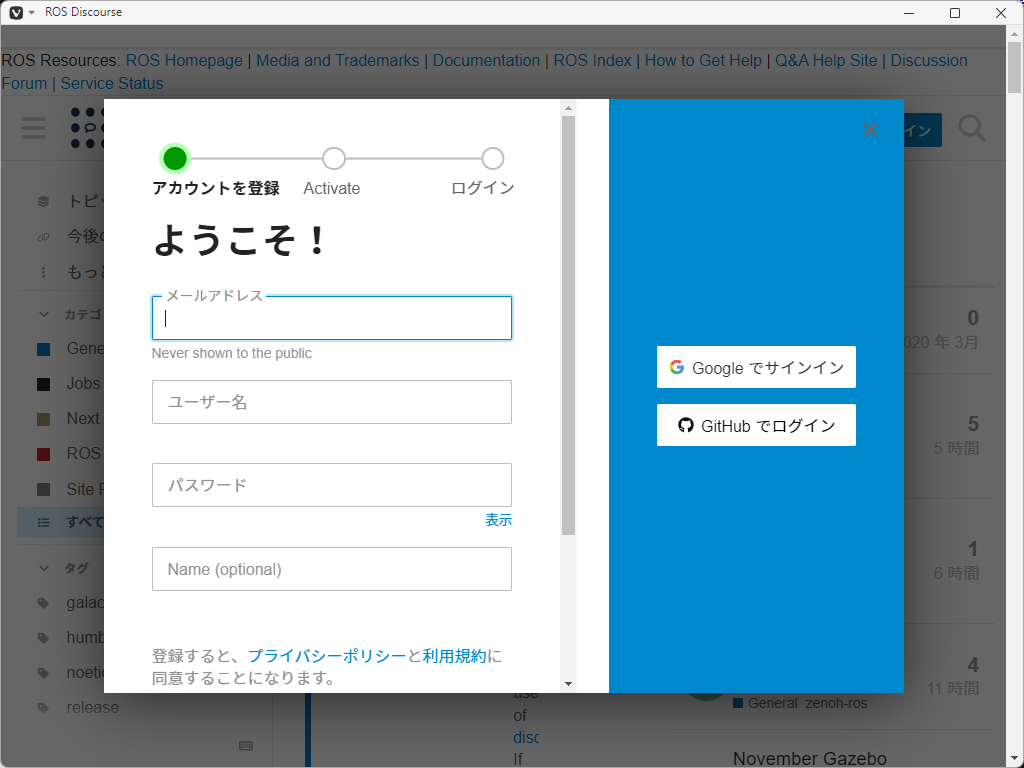The image size is (1024, 768).
Task: Sign in with Google button
Action: coord(756,367)
